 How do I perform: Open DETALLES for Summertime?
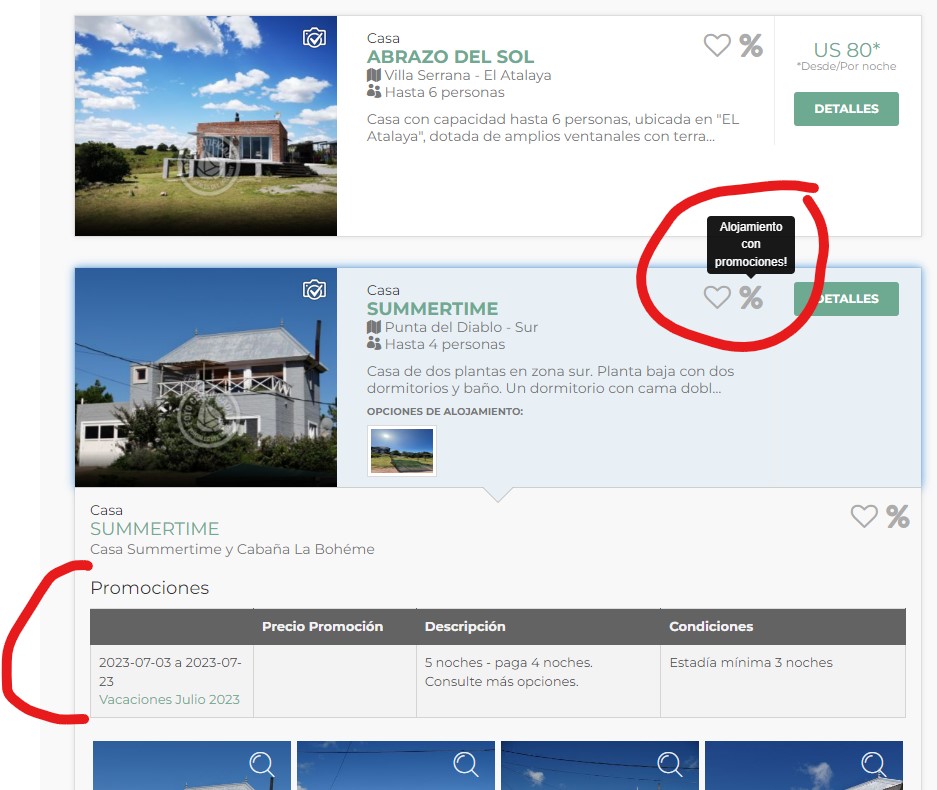[x=846, y=299]
